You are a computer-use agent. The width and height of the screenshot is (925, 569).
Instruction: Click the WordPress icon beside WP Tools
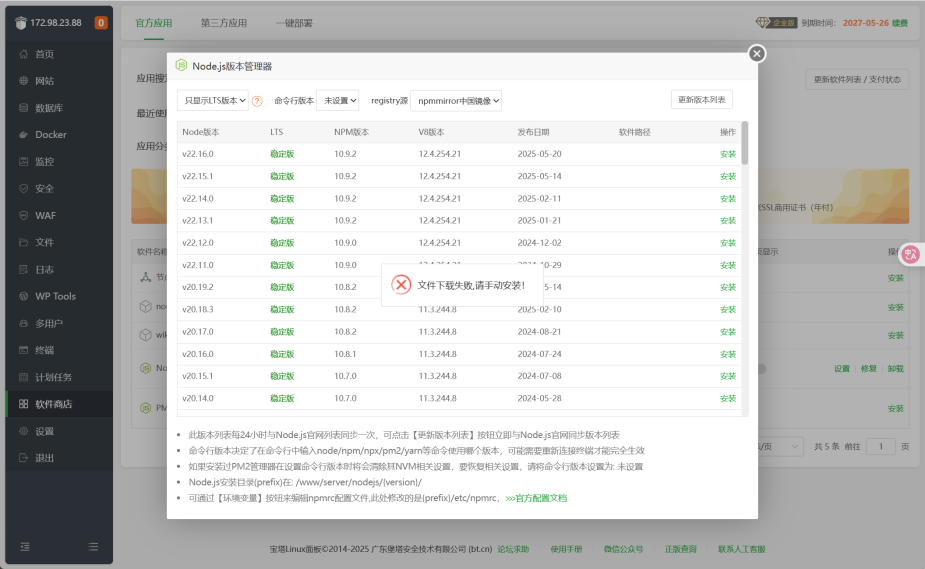[24, 296]
